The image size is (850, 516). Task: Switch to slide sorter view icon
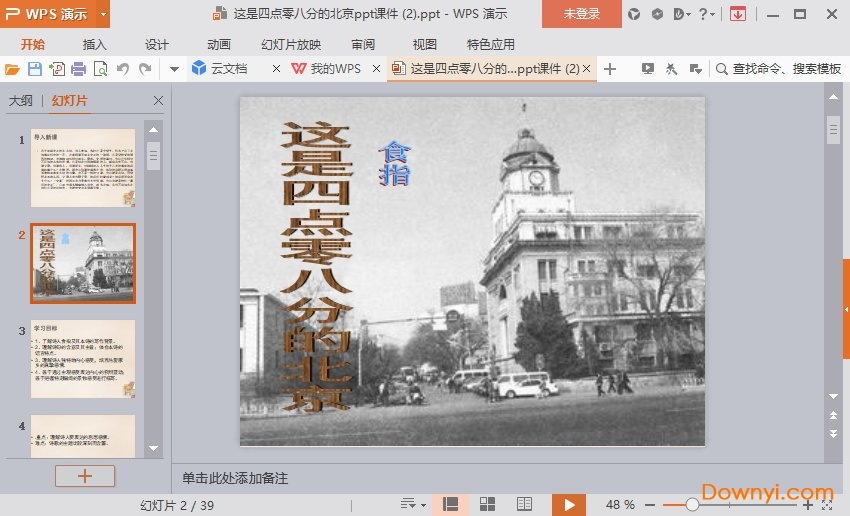coord(487,505)
